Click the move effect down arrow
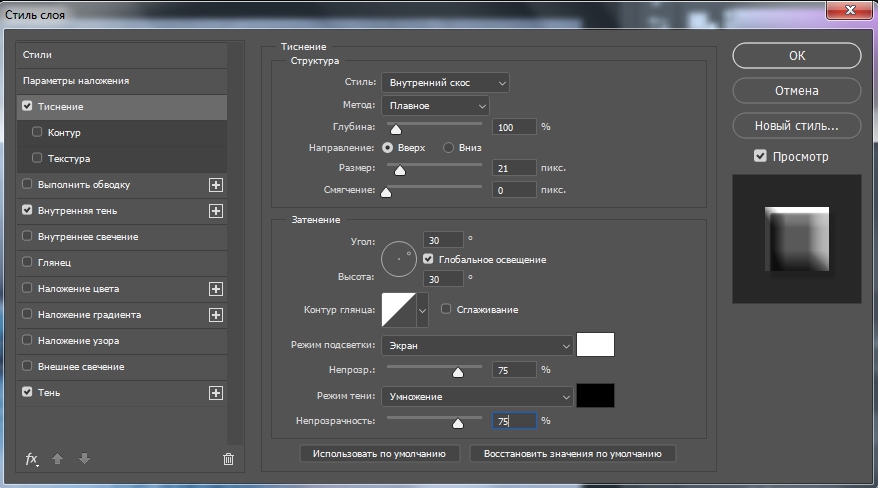Viewport: 878px width, 488px height. (84, 459)
